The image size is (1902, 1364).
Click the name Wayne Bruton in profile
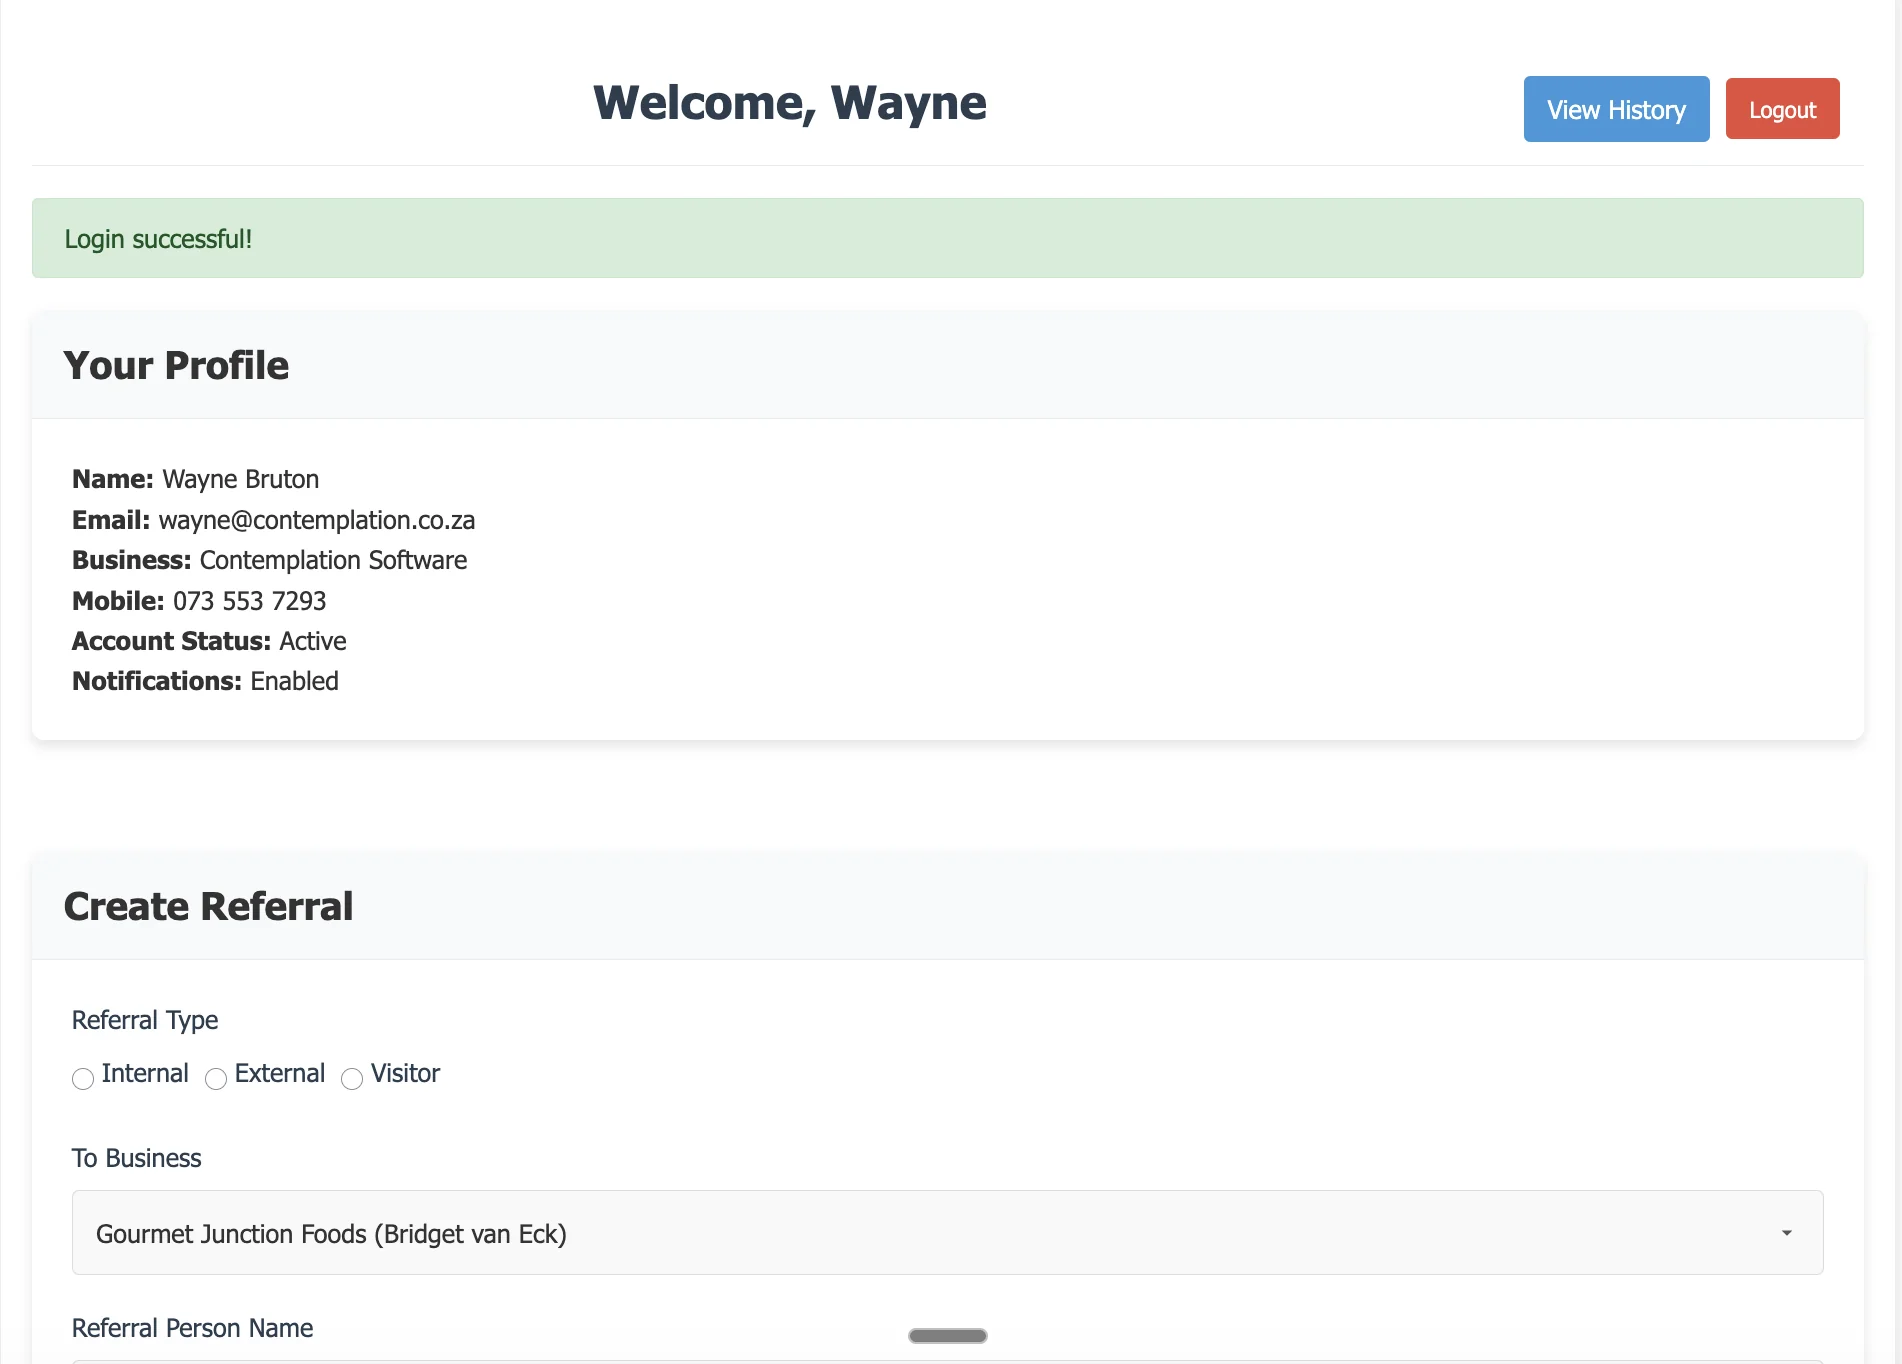coord(240,479)
